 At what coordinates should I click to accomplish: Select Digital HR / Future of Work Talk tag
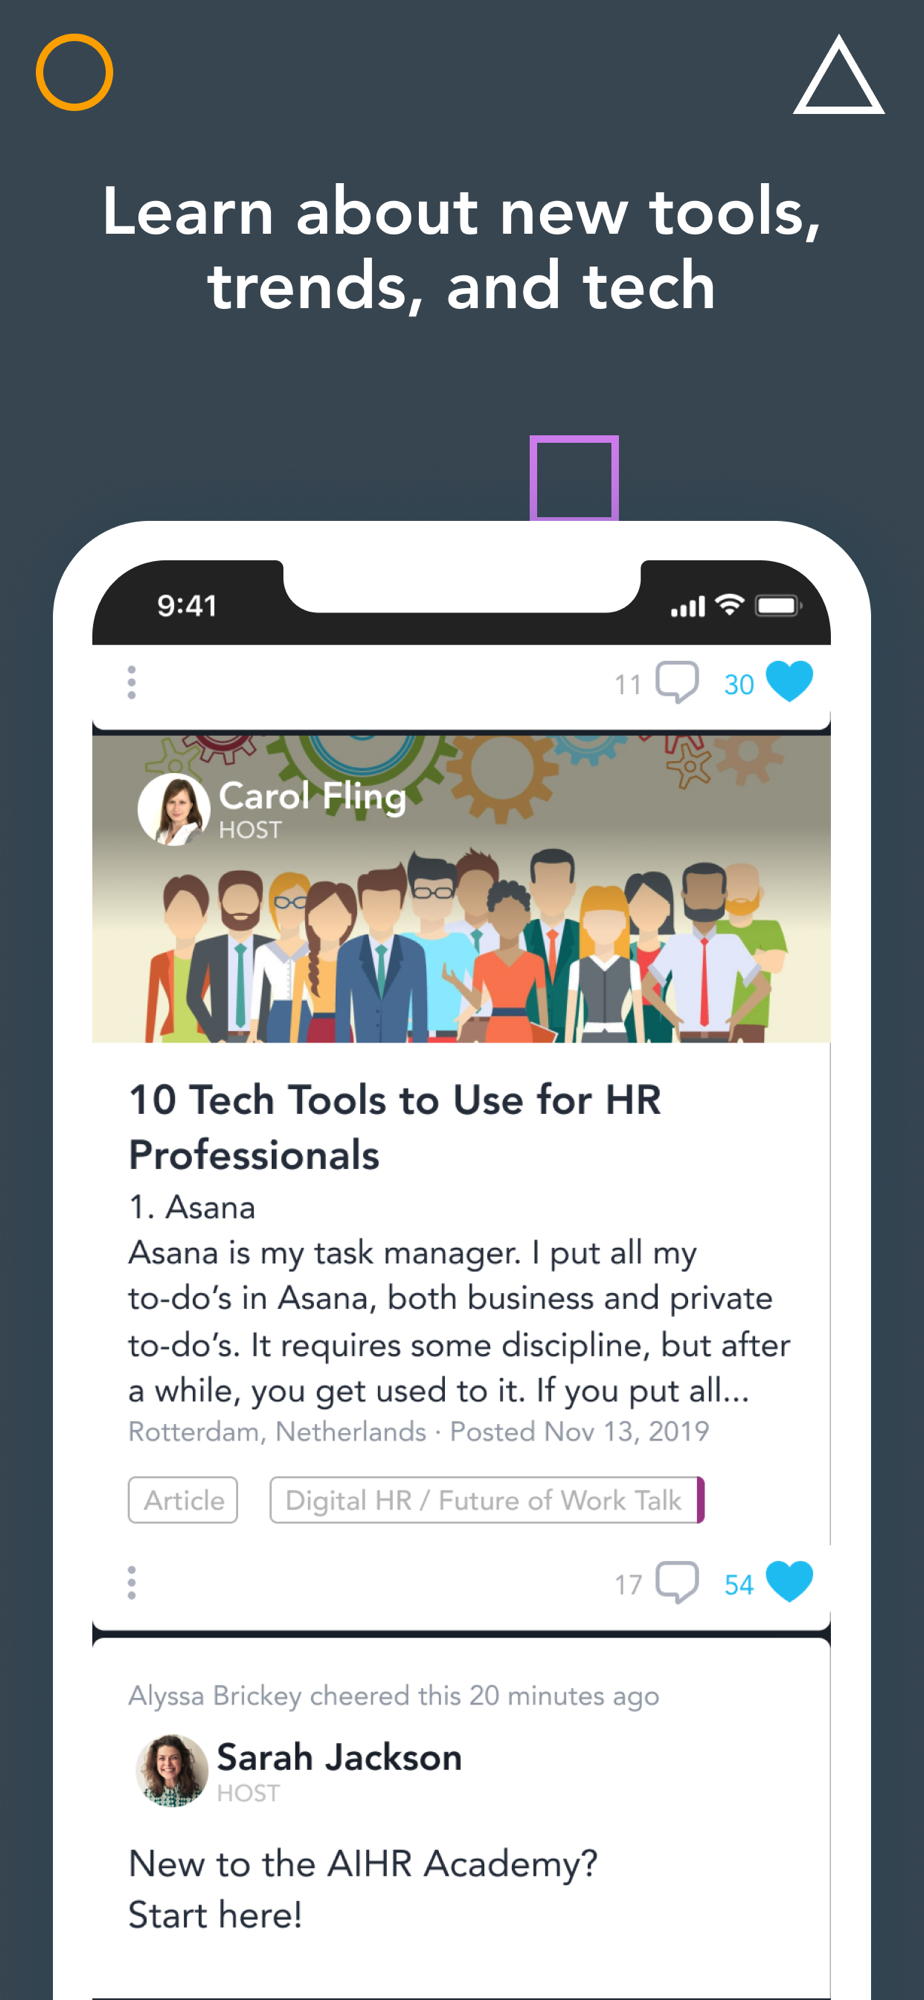(x=487, y=1500)
